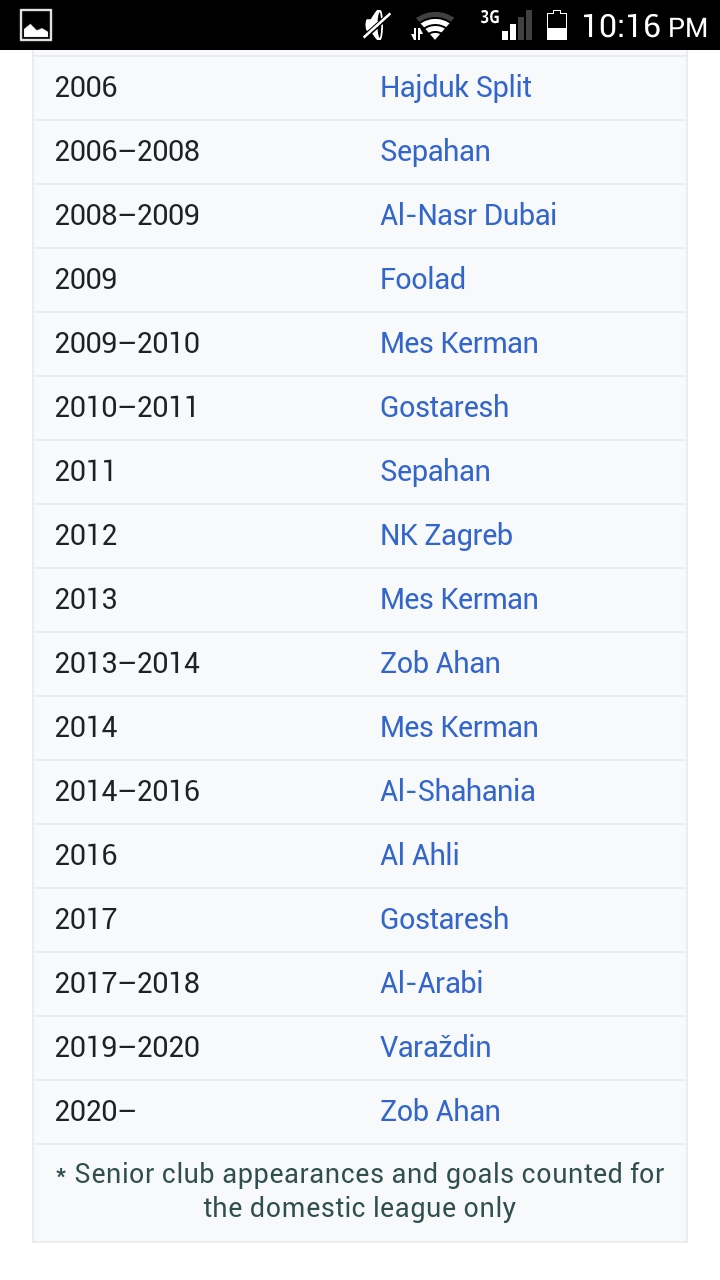Tap the 10:16 PM clock

[x=644, y=26]
